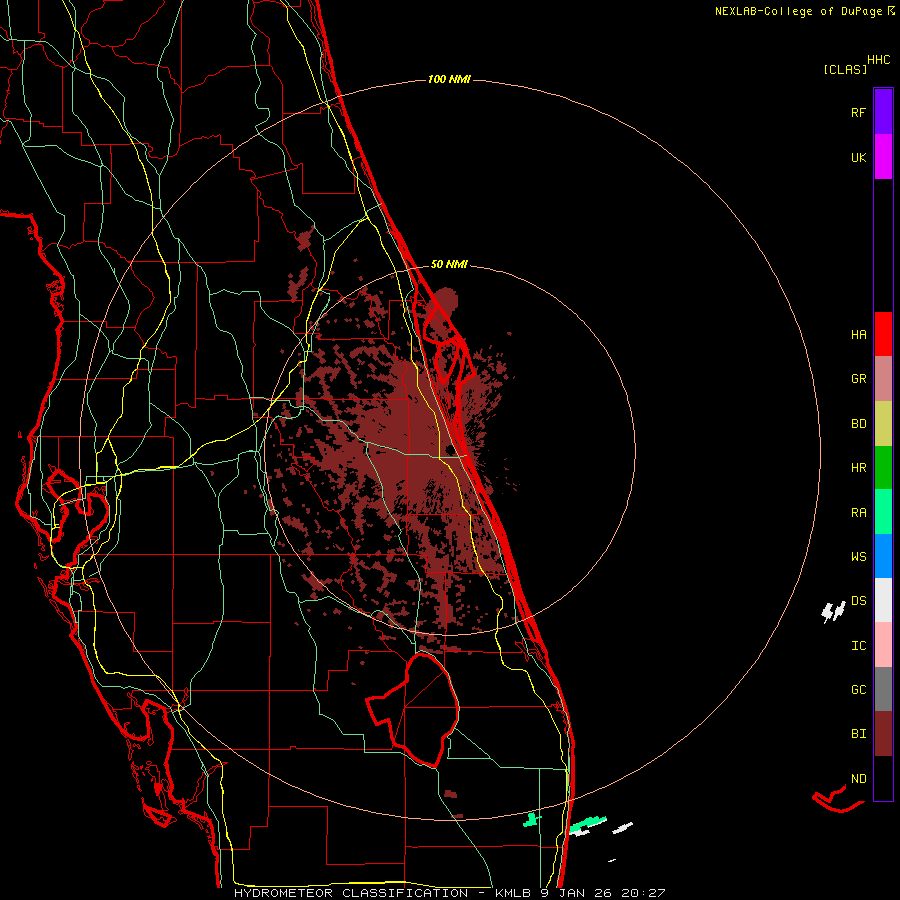Select the yellow BD legend swatch
Viewport: 900px width, 900px height.
point(883,424)
